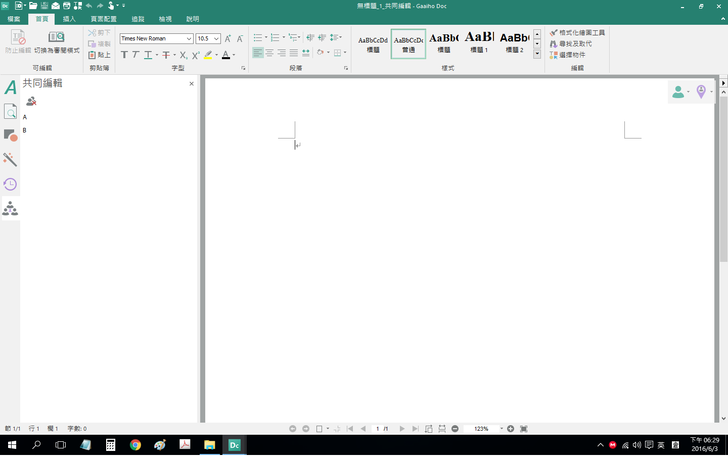Screen dimensions: 728x457
Task: Click the yellow text highlight color button
Action: coord(208,54)
